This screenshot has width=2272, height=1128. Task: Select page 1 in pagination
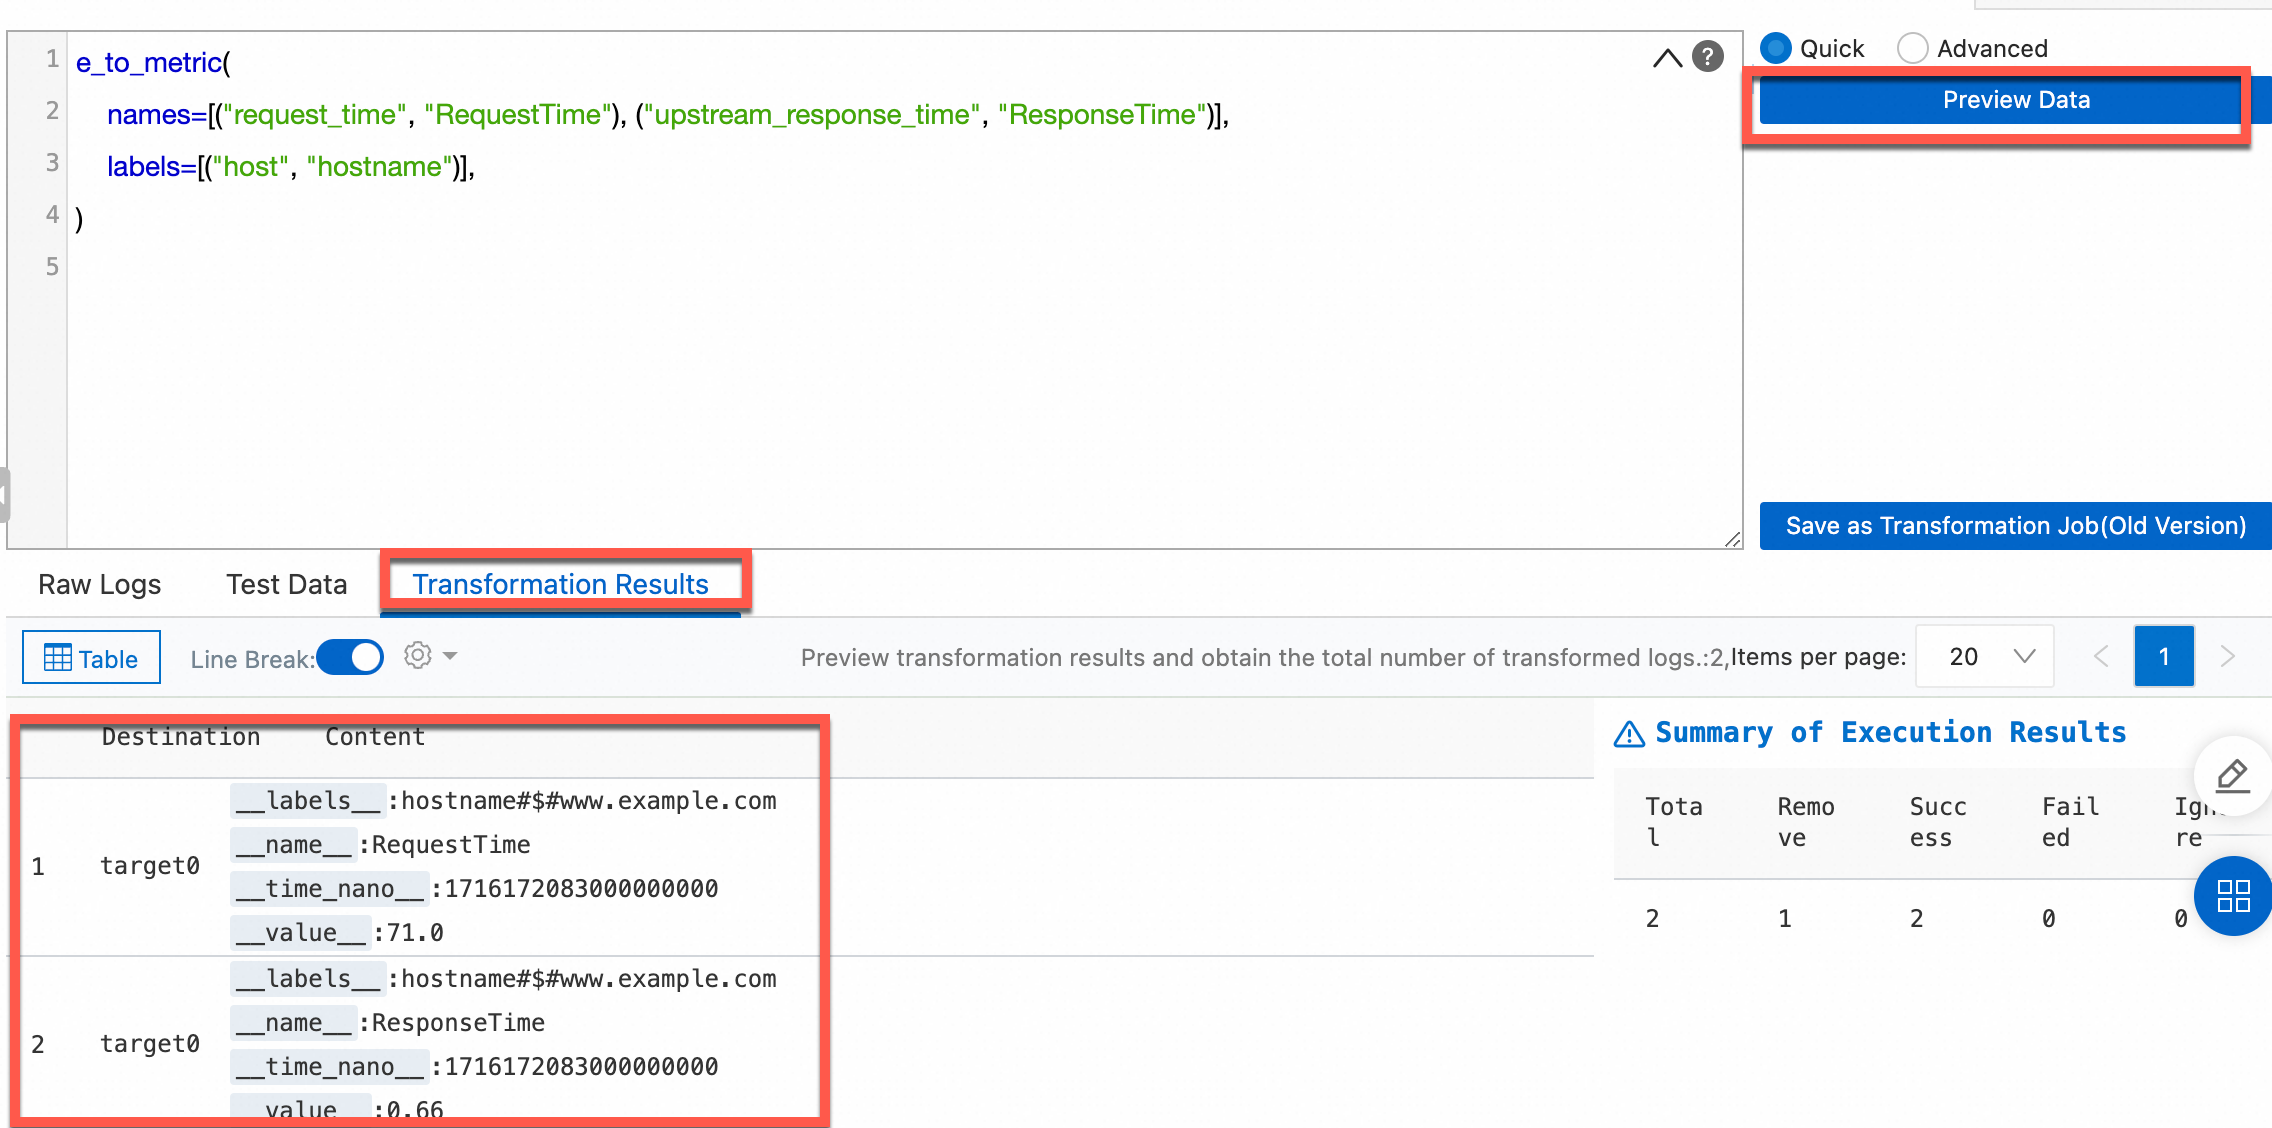click(2164, 657)
